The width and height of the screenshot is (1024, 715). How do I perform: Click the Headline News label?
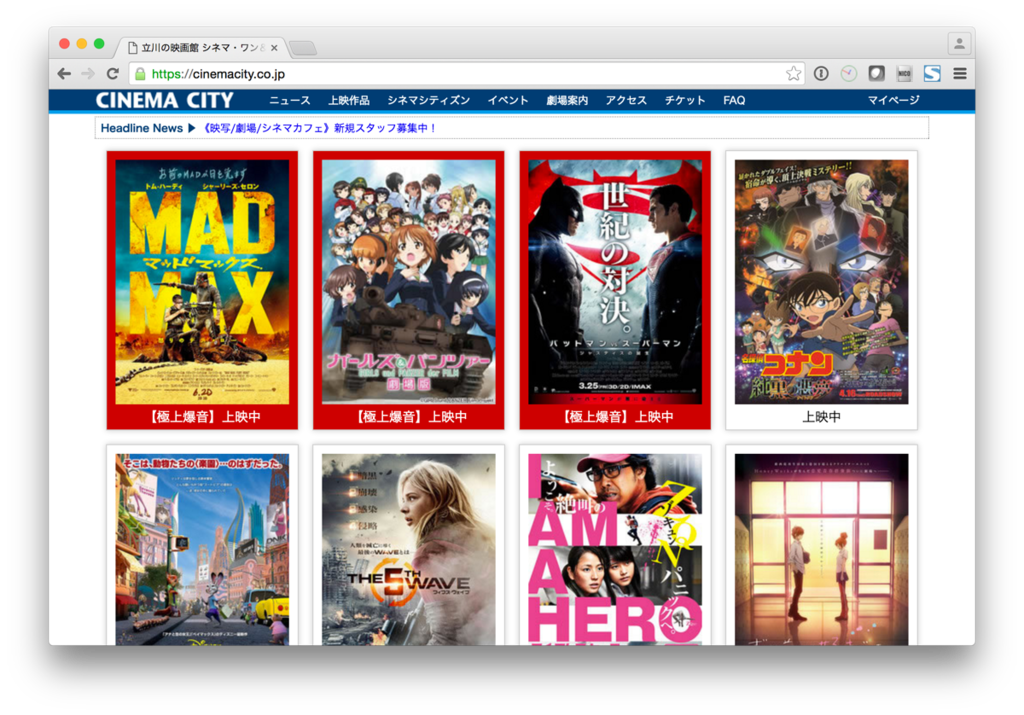click(142, 128)
